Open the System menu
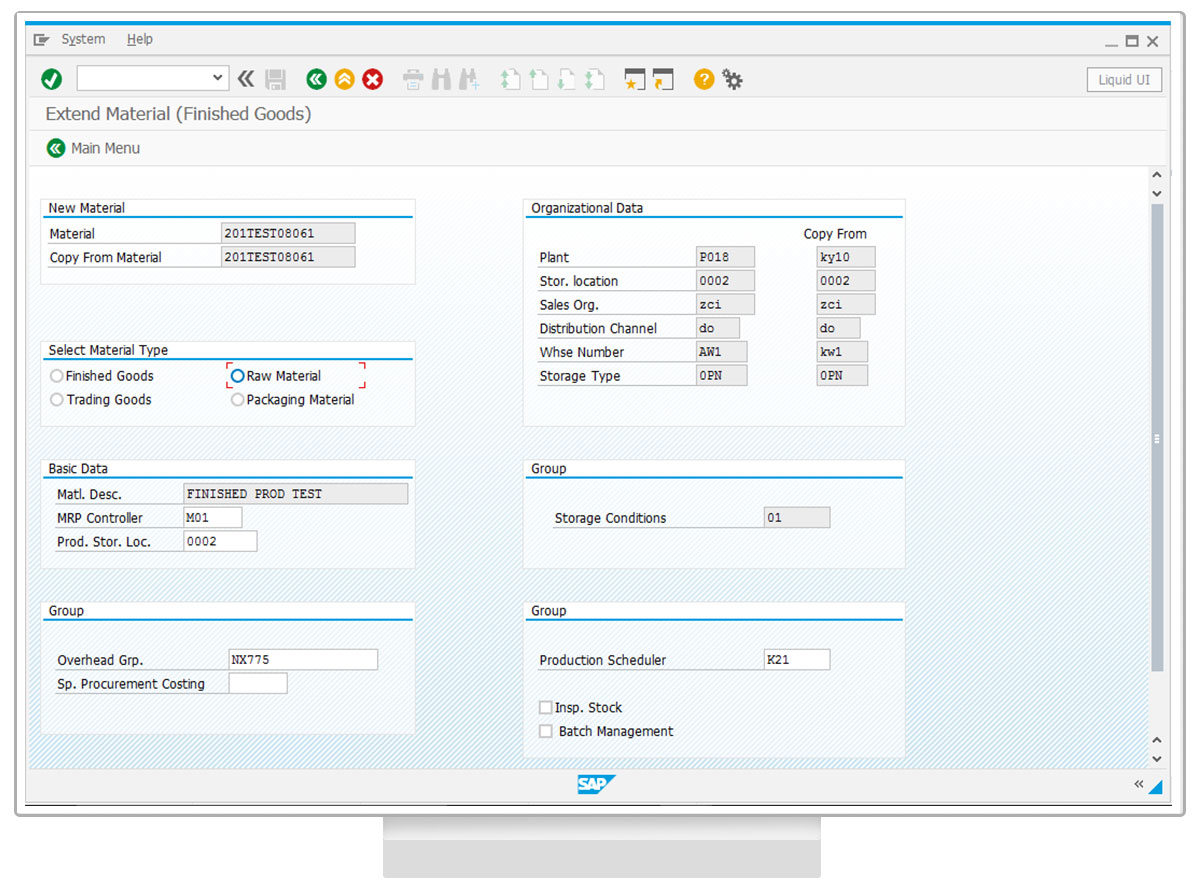 coord(83,39)
